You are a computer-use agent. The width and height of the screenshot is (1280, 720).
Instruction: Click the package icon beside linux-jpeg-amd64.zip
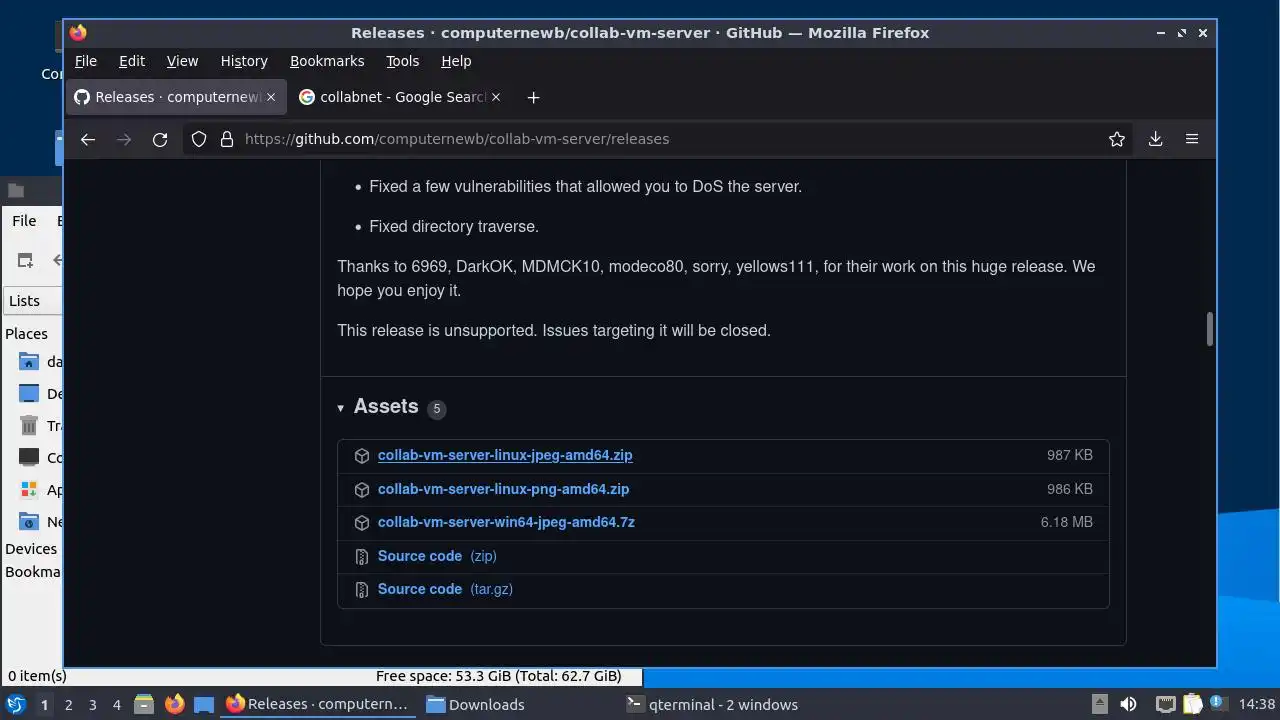[x=362, y=455]
